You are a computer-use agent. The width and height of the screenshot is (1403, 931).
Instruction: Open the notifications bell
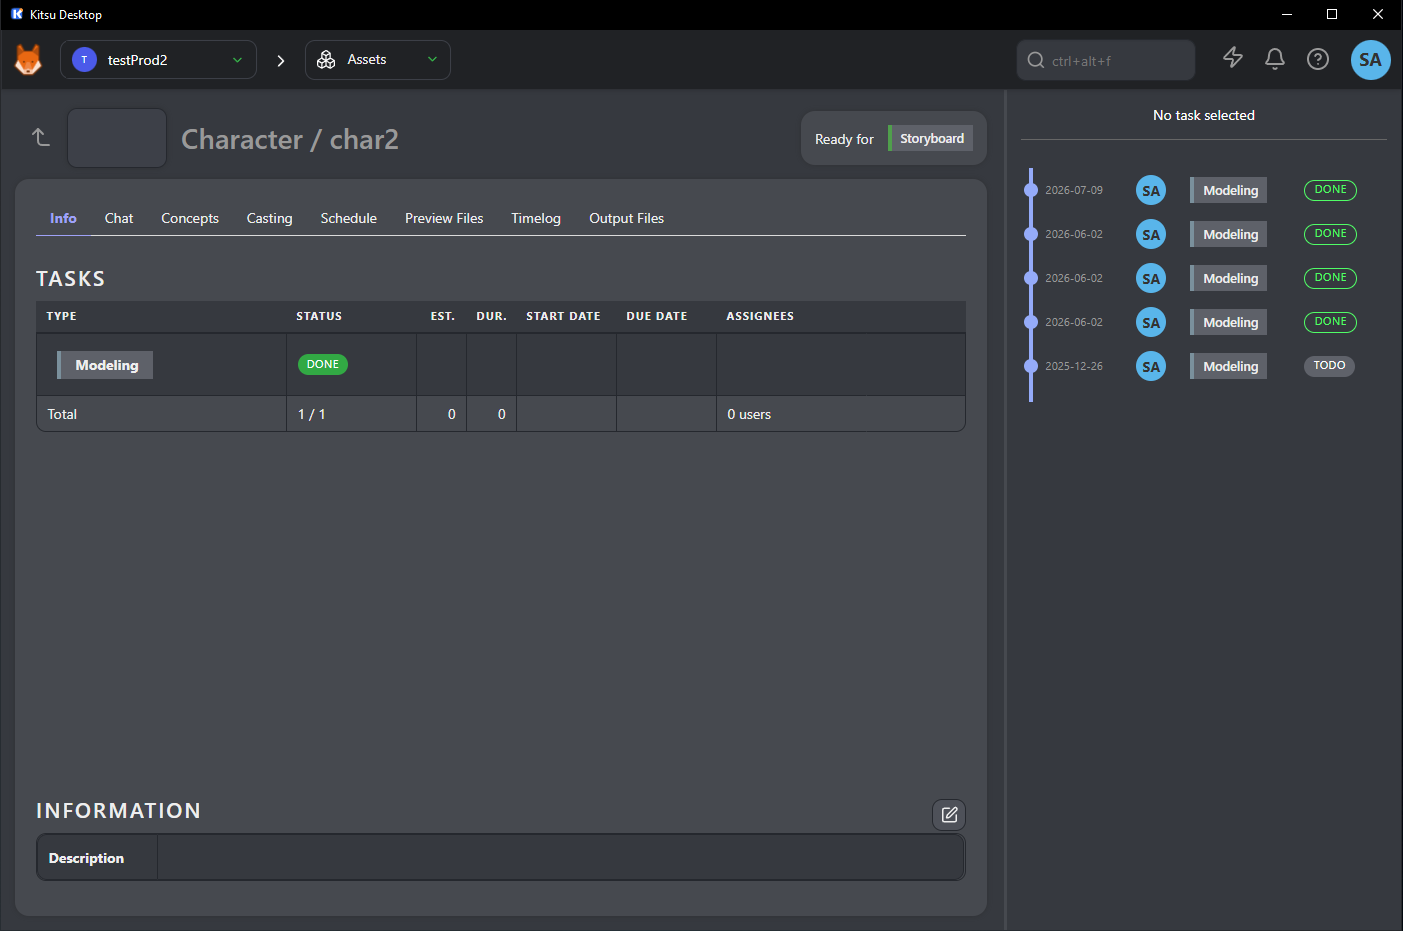coord(1275,59)
